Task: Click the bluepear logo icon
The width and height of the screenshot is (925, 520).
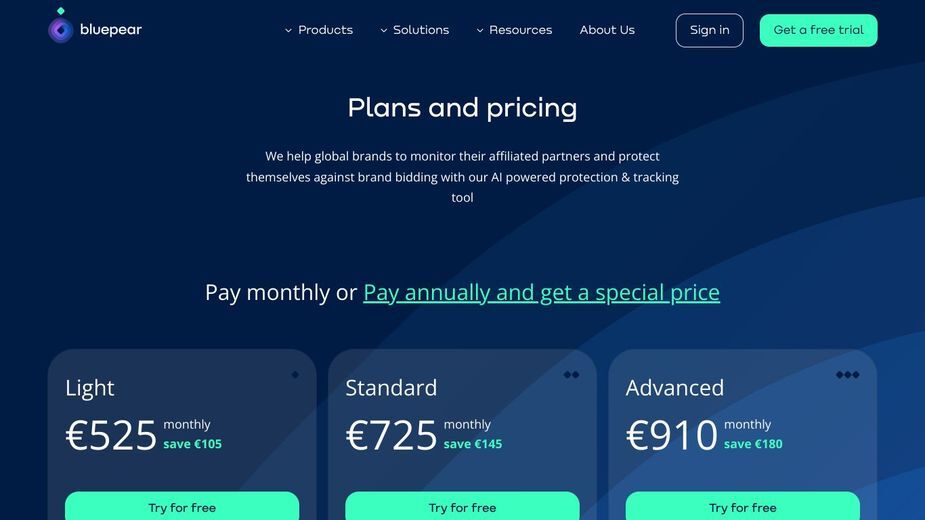Action: point(60,26)
